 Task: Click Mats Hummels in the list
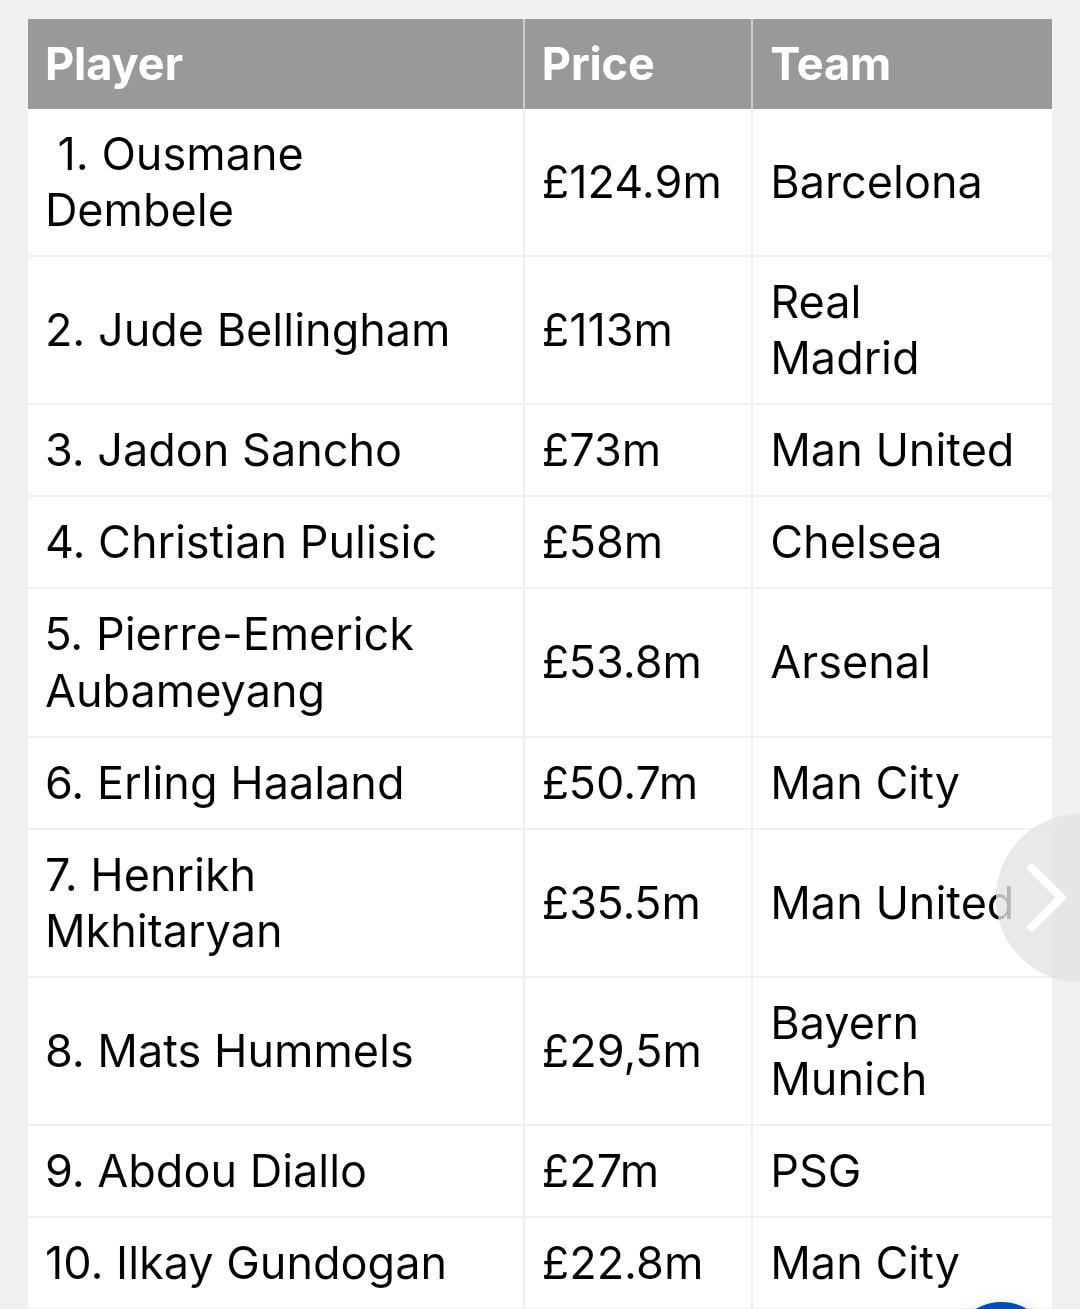(x=229, y=1051)
